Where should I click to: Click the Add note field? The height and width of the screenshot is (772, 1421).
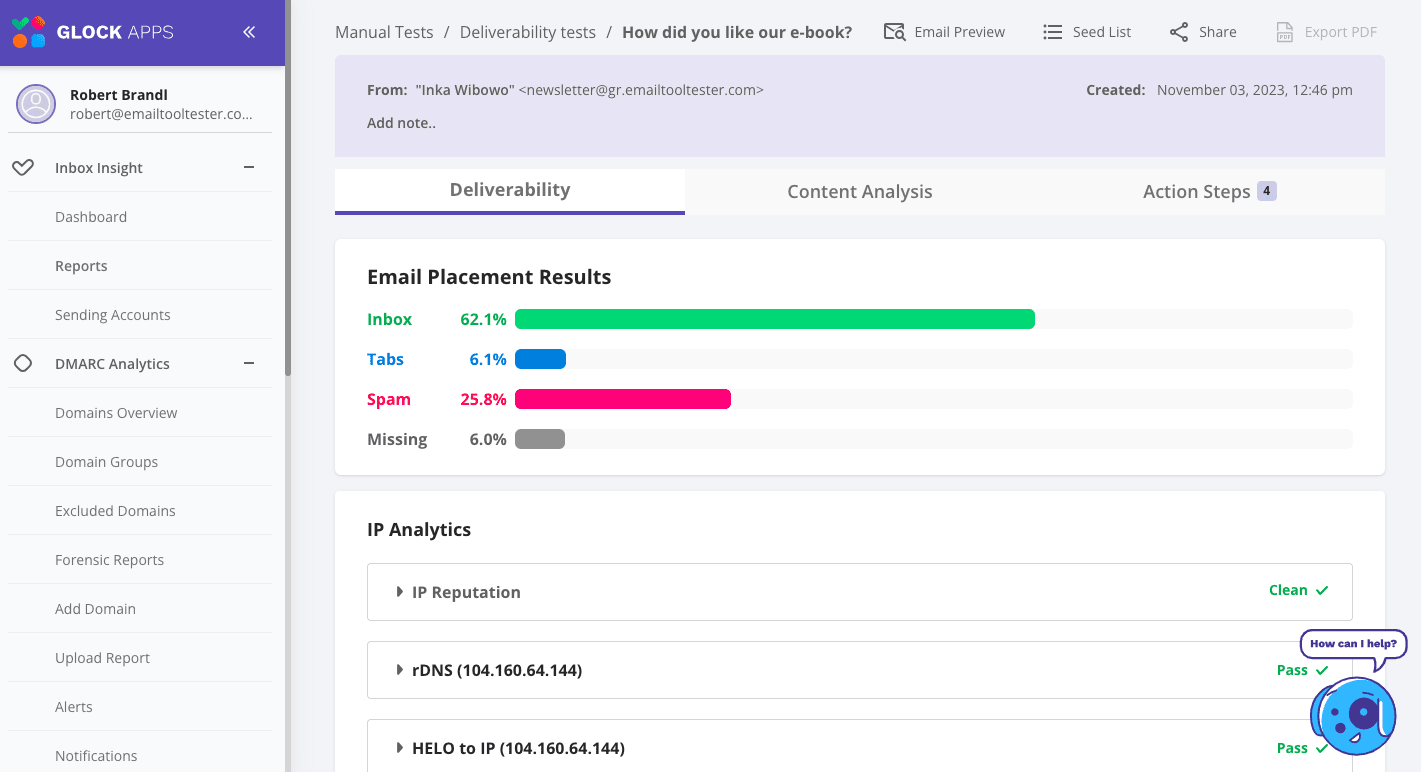click(x=401, y=124)
